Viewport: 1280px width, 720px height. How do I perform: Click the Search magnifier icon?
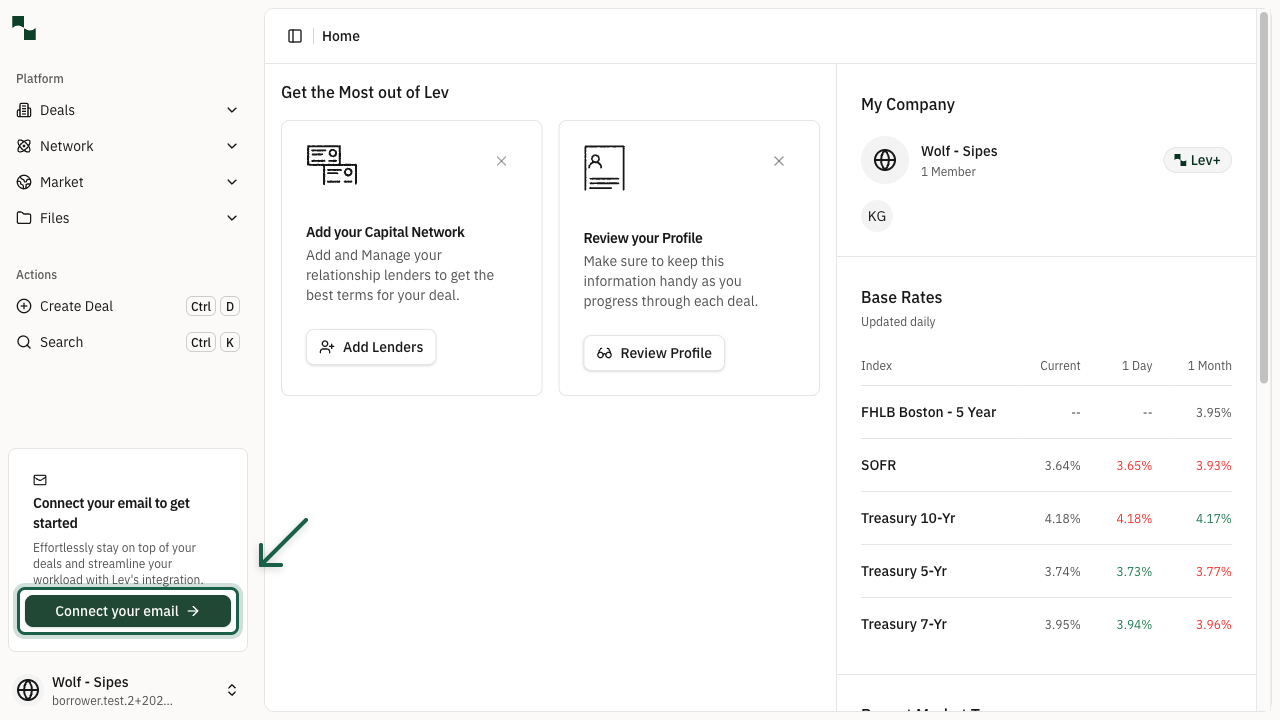point(23,342)
